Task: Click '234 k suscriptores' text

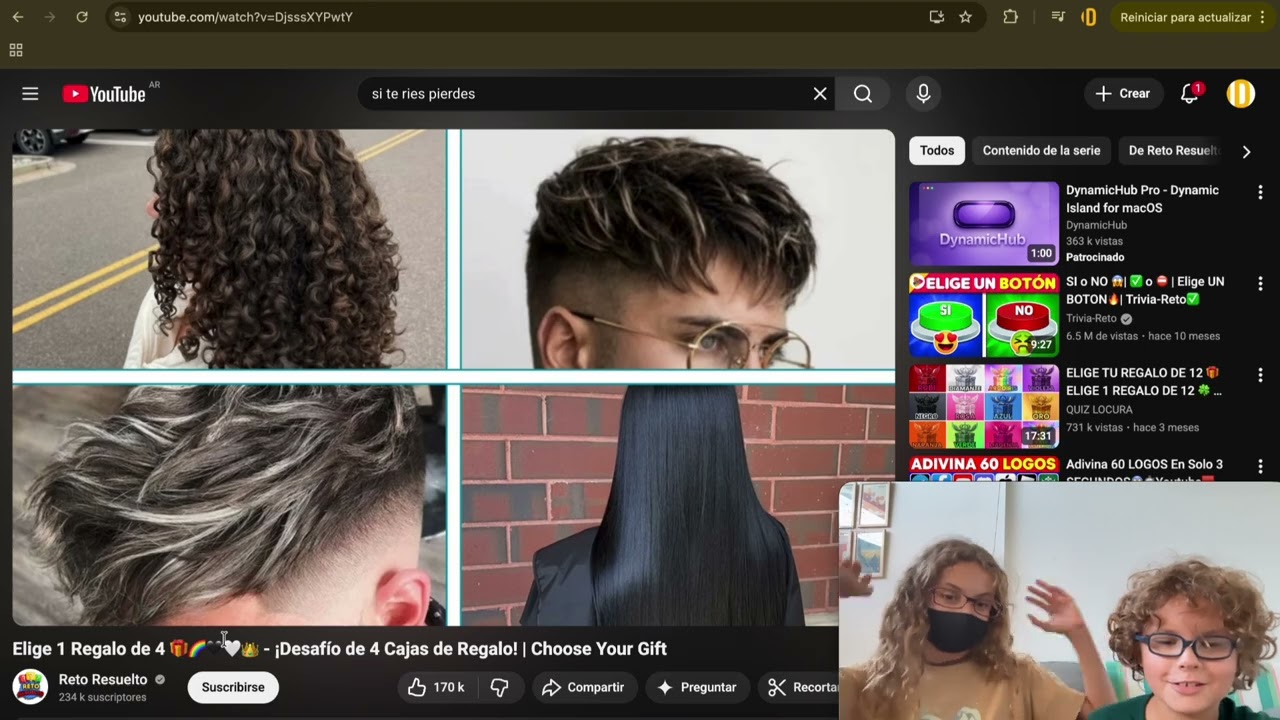Action: [x=102, y=697]
